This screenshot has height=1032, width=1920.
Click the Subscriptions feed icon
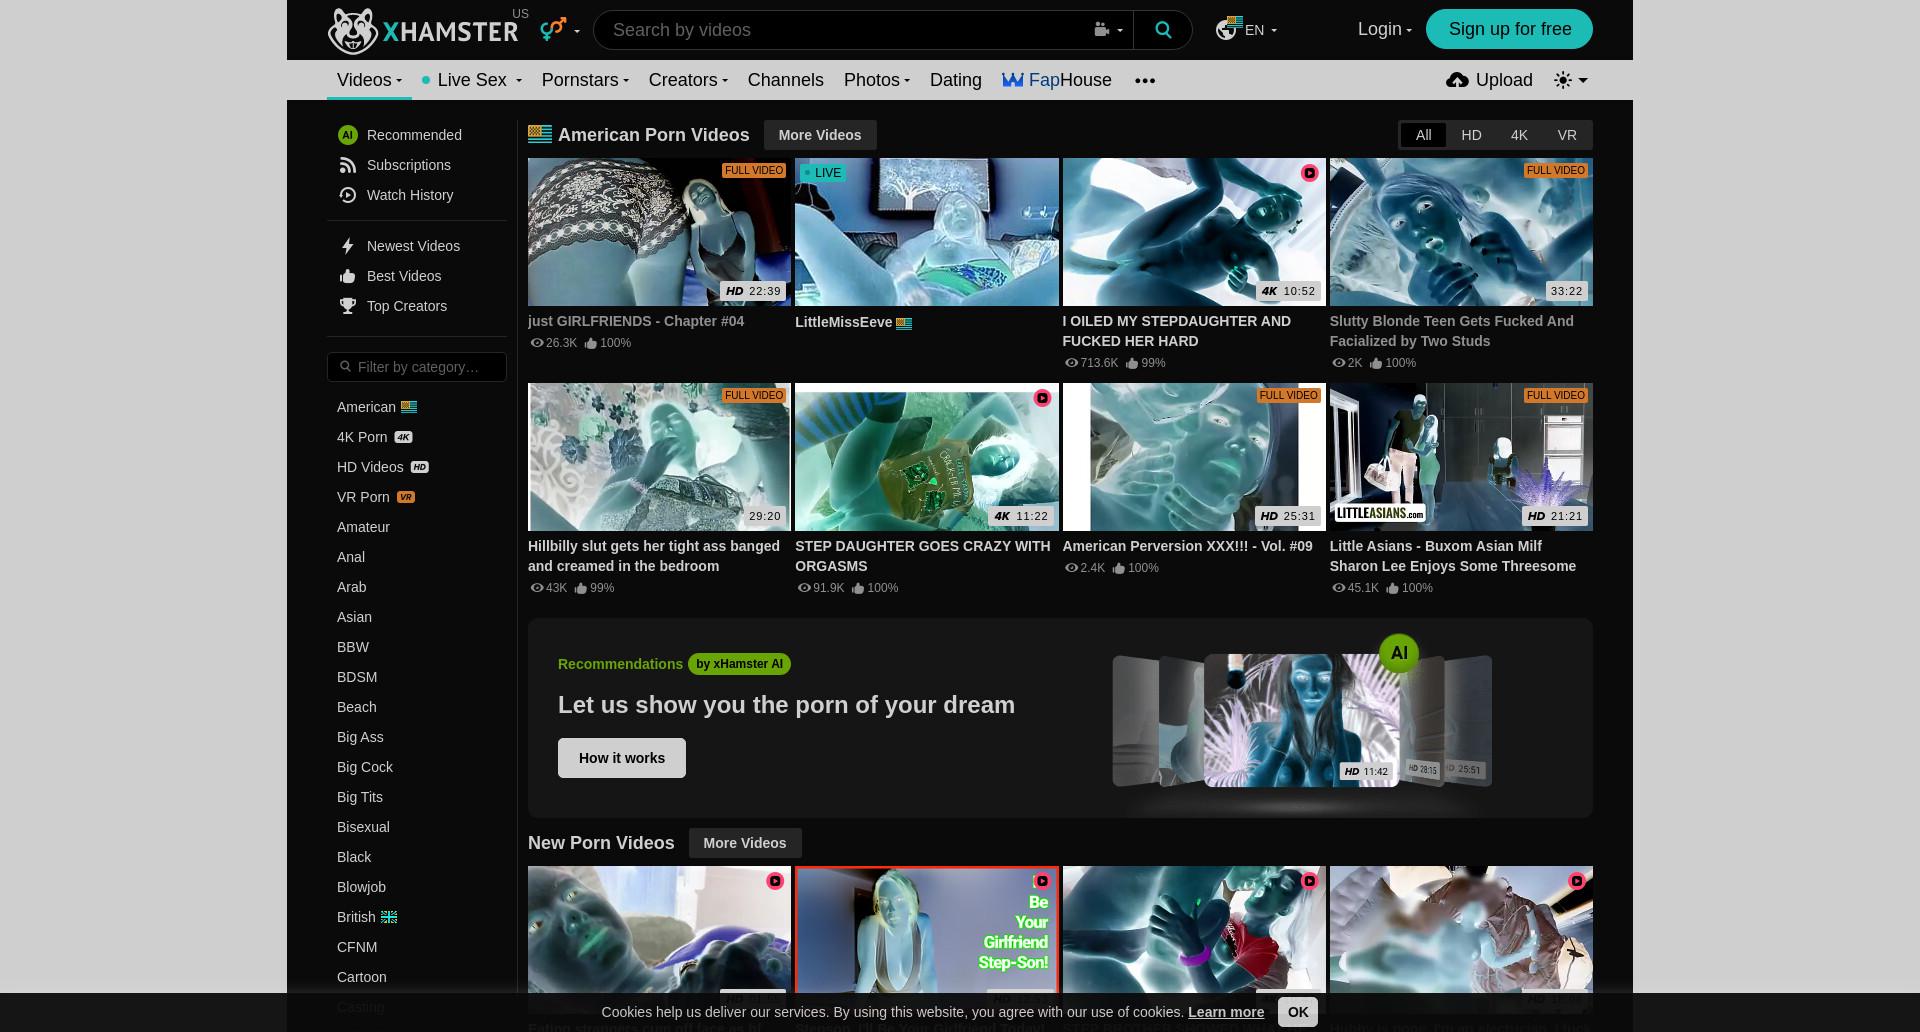(x=348, y=165)
